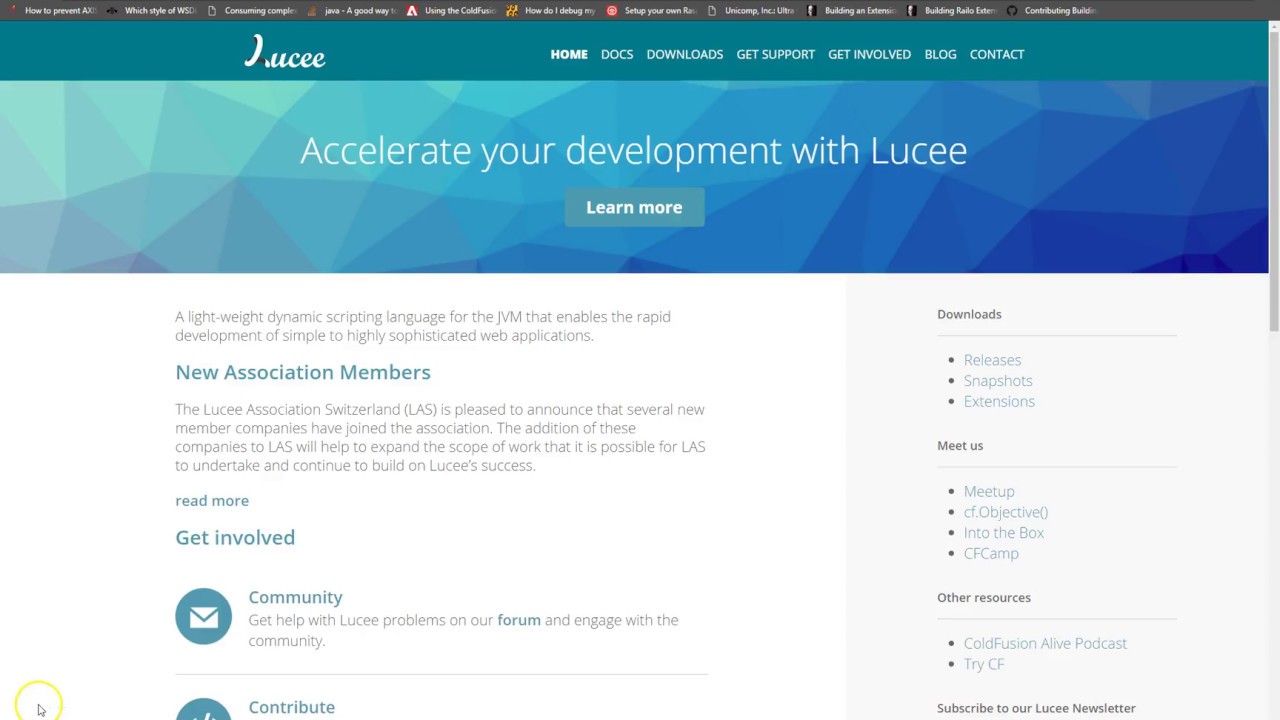Open the Snapshots download link
Image resolution: width=1280 pixels, height=720 pixels.
point(998,381)
